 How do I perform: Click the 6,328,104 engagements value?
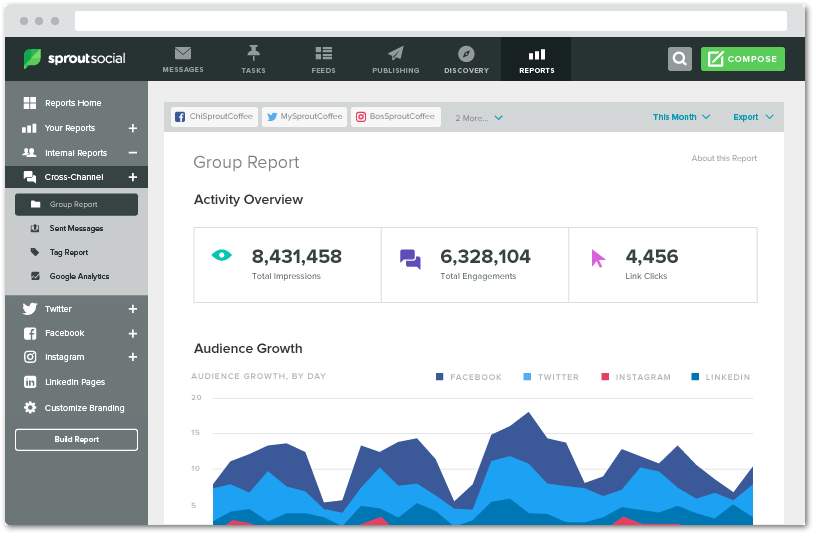[485, 256]
